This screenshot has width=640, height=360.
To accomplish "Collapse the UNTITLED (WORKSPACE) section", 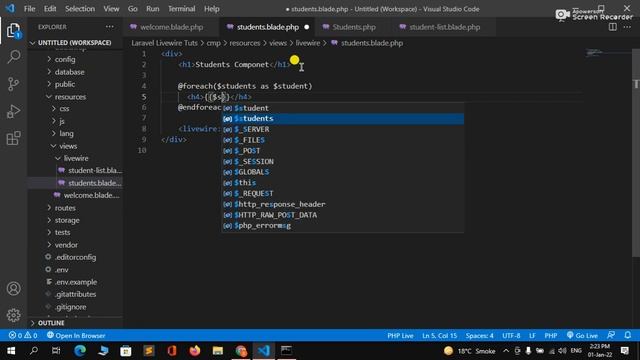I will (74, 43).
